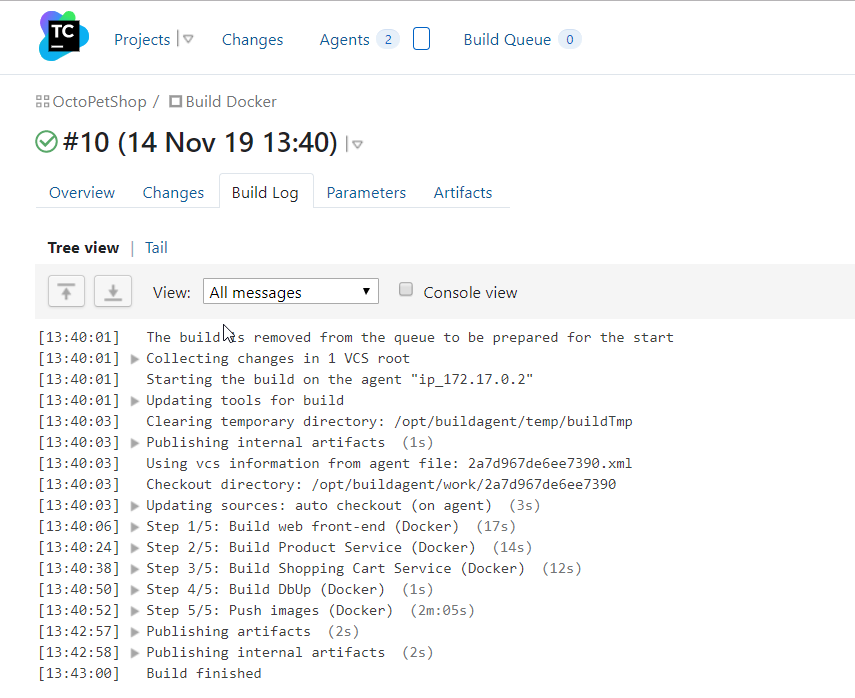This screenshot has width=855, height=698.
Task: Open the Projects dropdown arrow
Action: pos(188,39)
